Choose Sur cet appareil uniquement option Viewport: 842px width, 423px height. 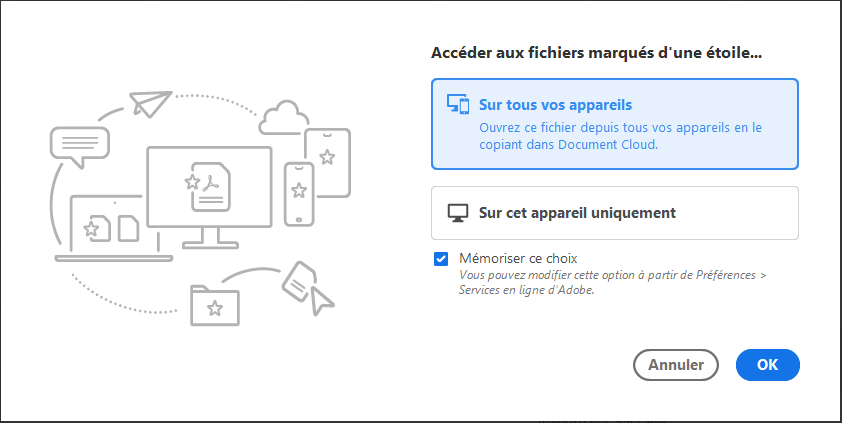614,213
